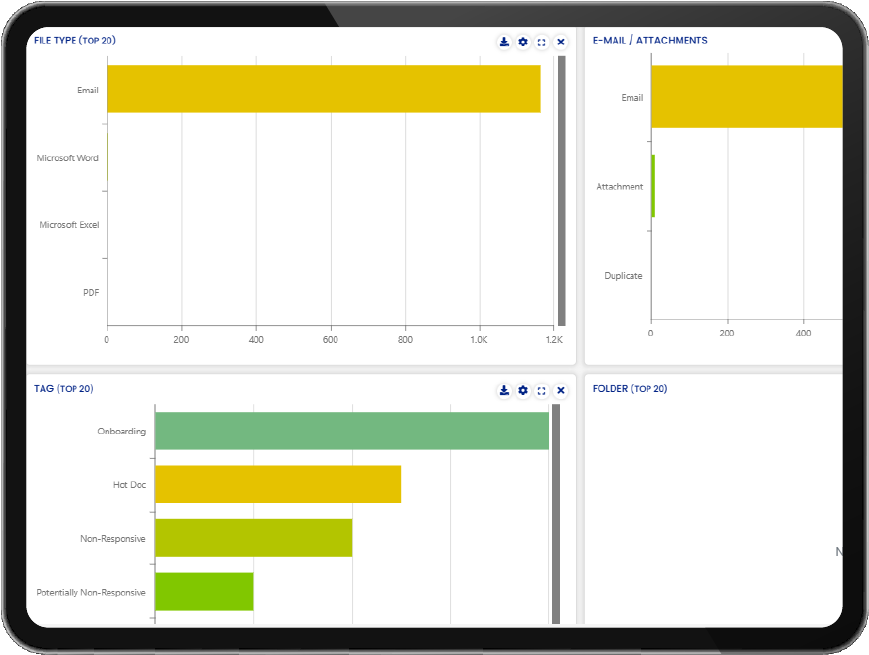Image resolution: width=869 pixels, height=655 pixels.
Task: Download the Tag chart data
Action: click(x=504, y=390)
